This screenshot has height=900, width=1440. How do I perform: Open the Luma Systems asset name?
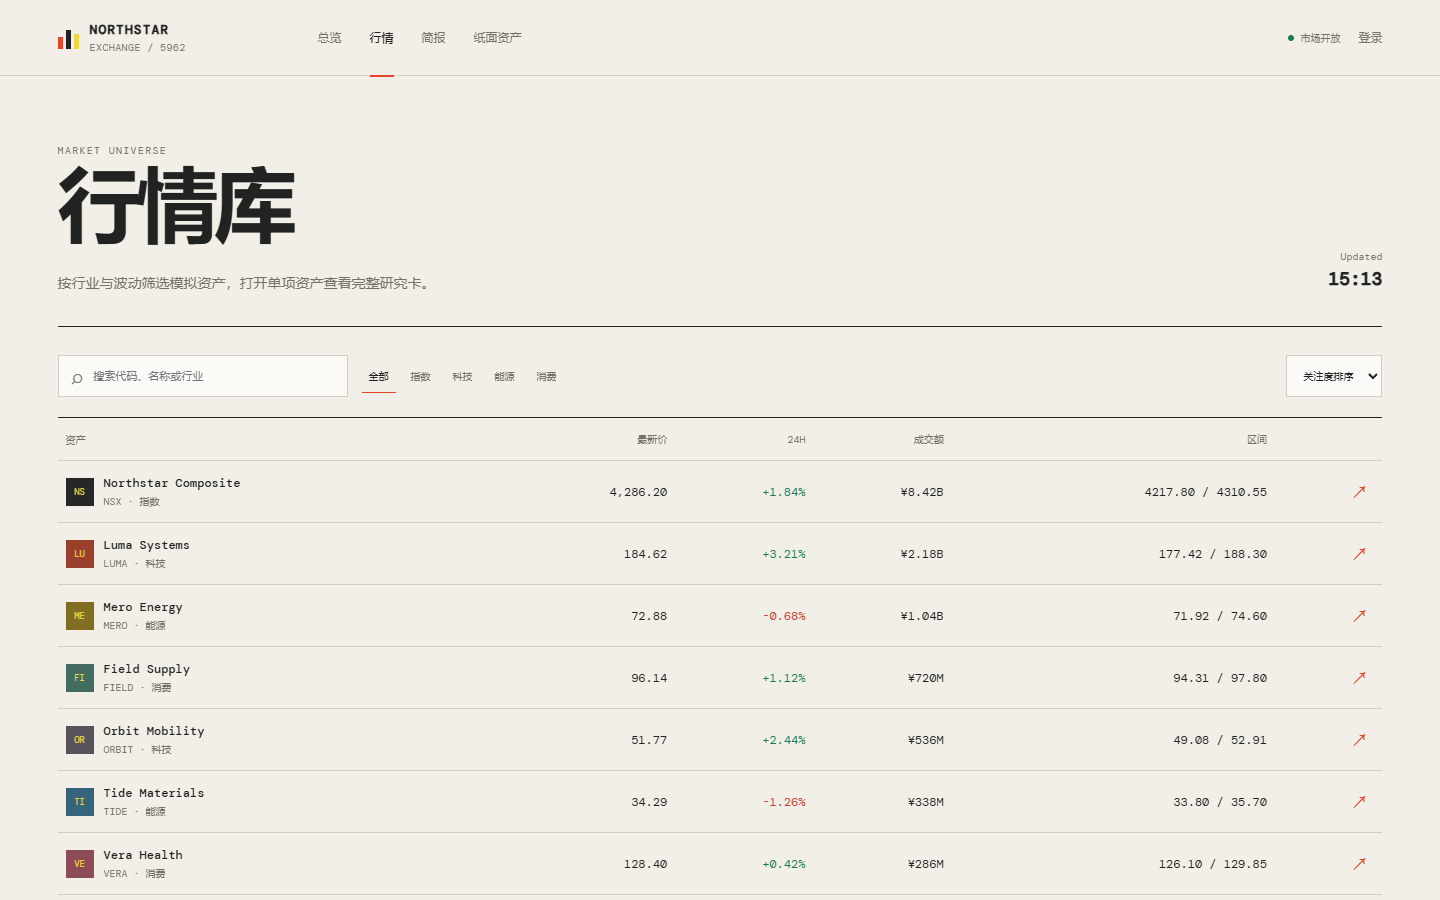click(146, 545)
